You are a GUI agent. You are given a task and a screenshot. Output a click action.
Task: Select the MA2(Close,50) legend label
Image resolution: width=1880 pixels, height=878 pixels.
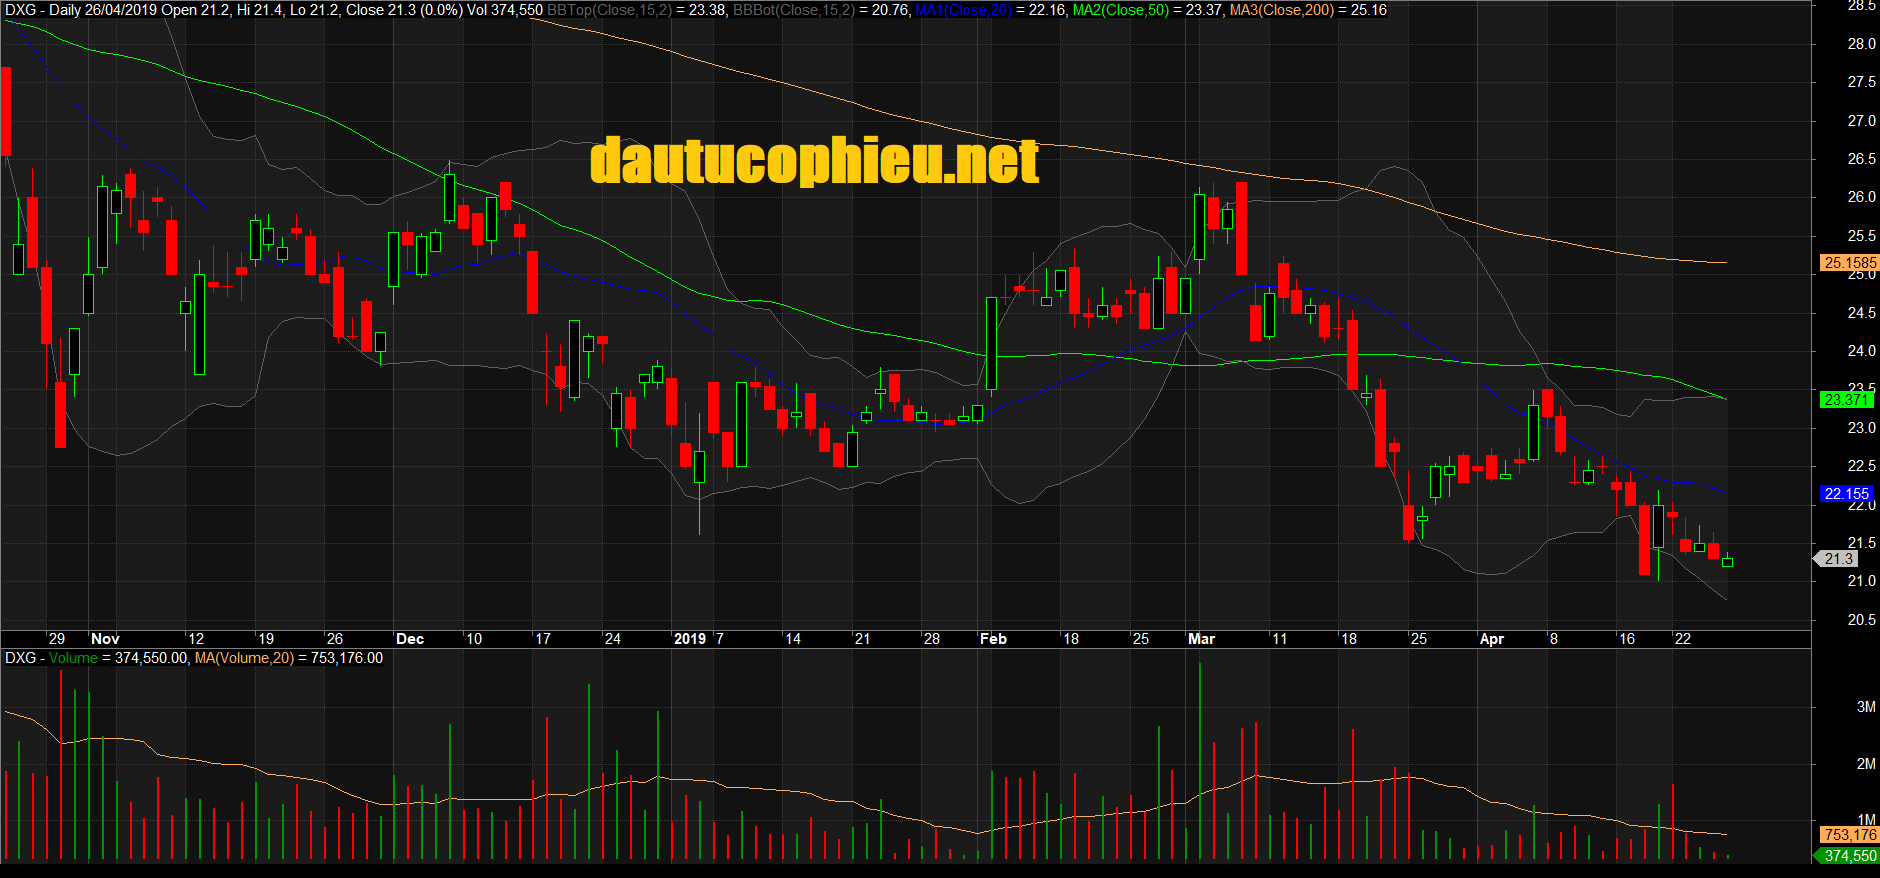(x=1120, y=10)
